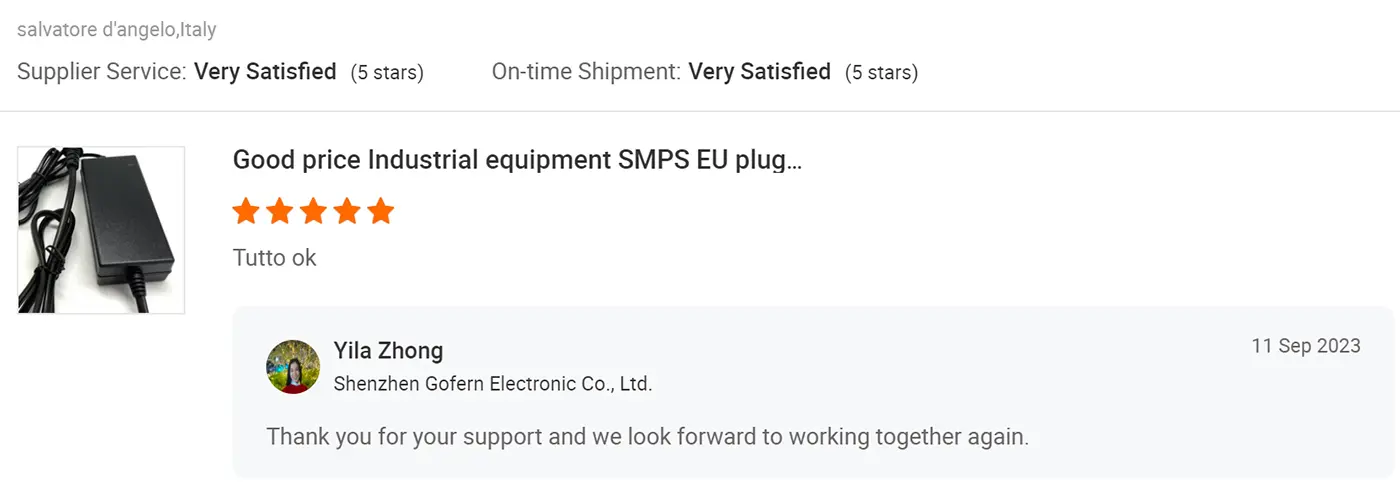Click the Supplier Service Very Satisfied rating
This screenshot has height=485, width=1400.
pyautogui.click(x=265, y=72)
